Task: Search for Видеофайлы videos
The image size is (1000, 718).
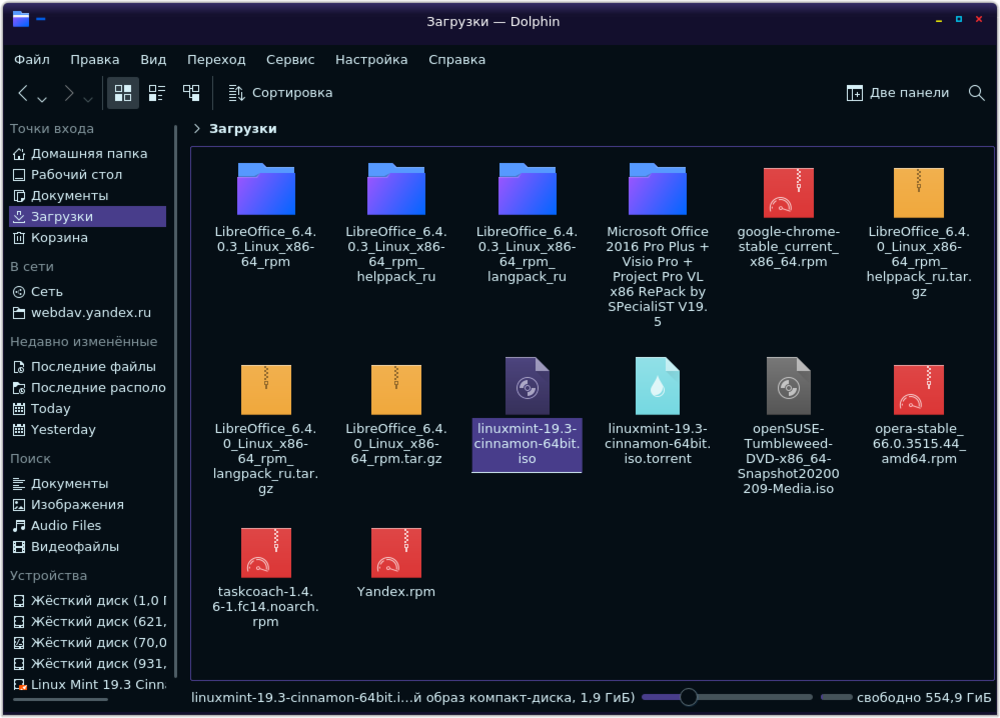Action: point(88,547)
